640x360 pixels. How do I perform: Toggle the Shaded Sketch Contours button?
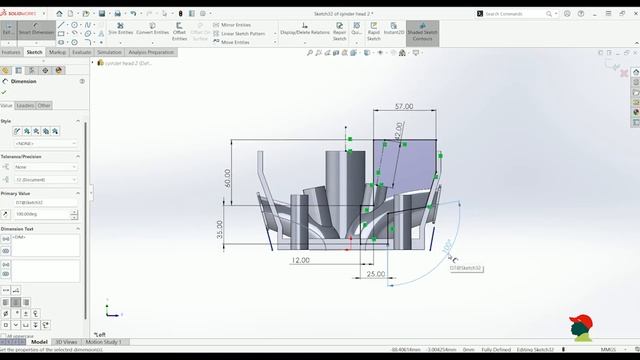[422, 32]
